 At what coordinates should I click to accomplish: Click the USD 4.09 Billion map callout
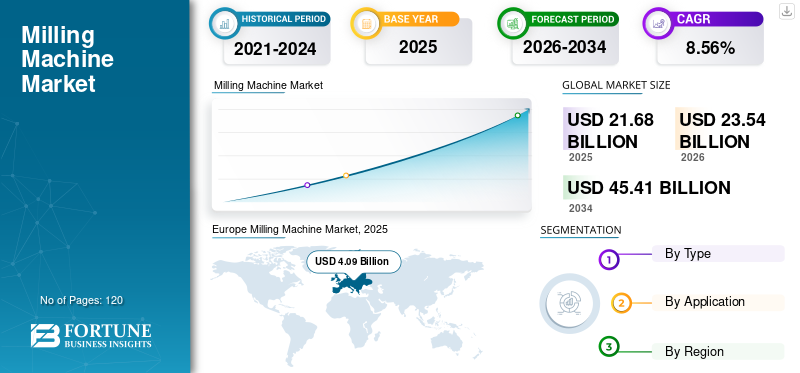coord(354,262)
